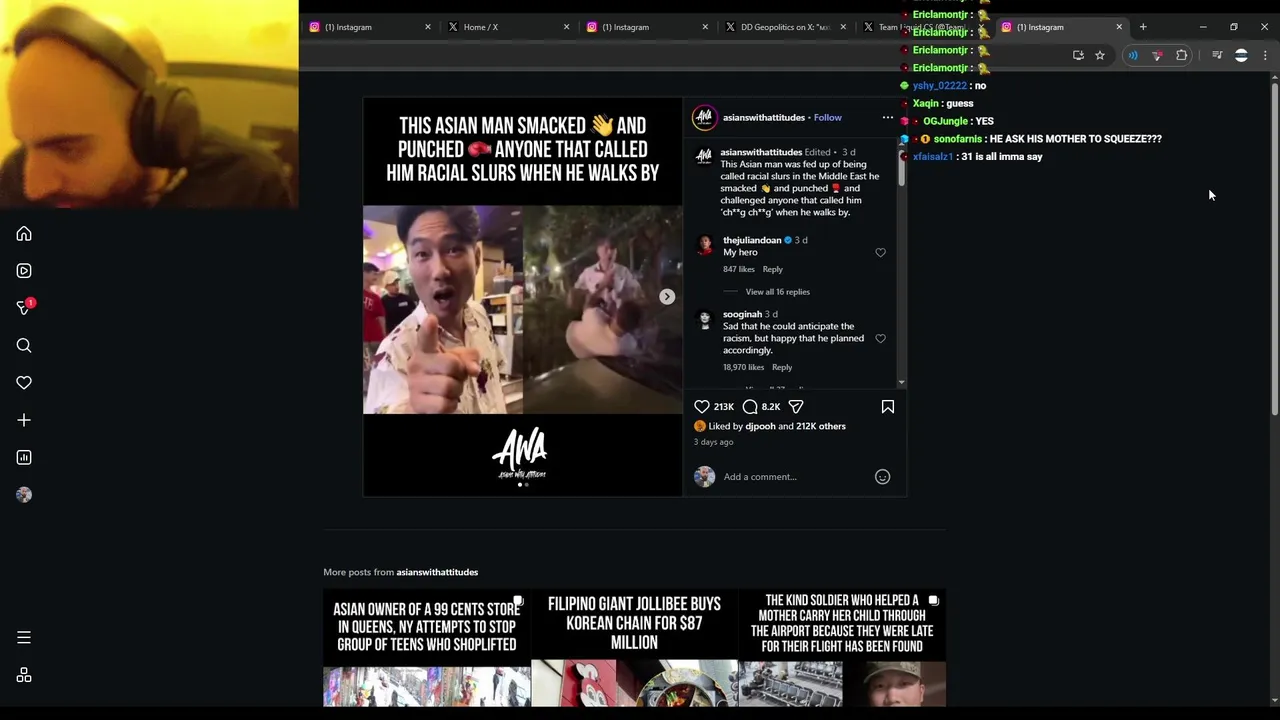Open the AWA profile avatar in the post header
Viewport: 1280px width, 720px height.
point(705,118)
